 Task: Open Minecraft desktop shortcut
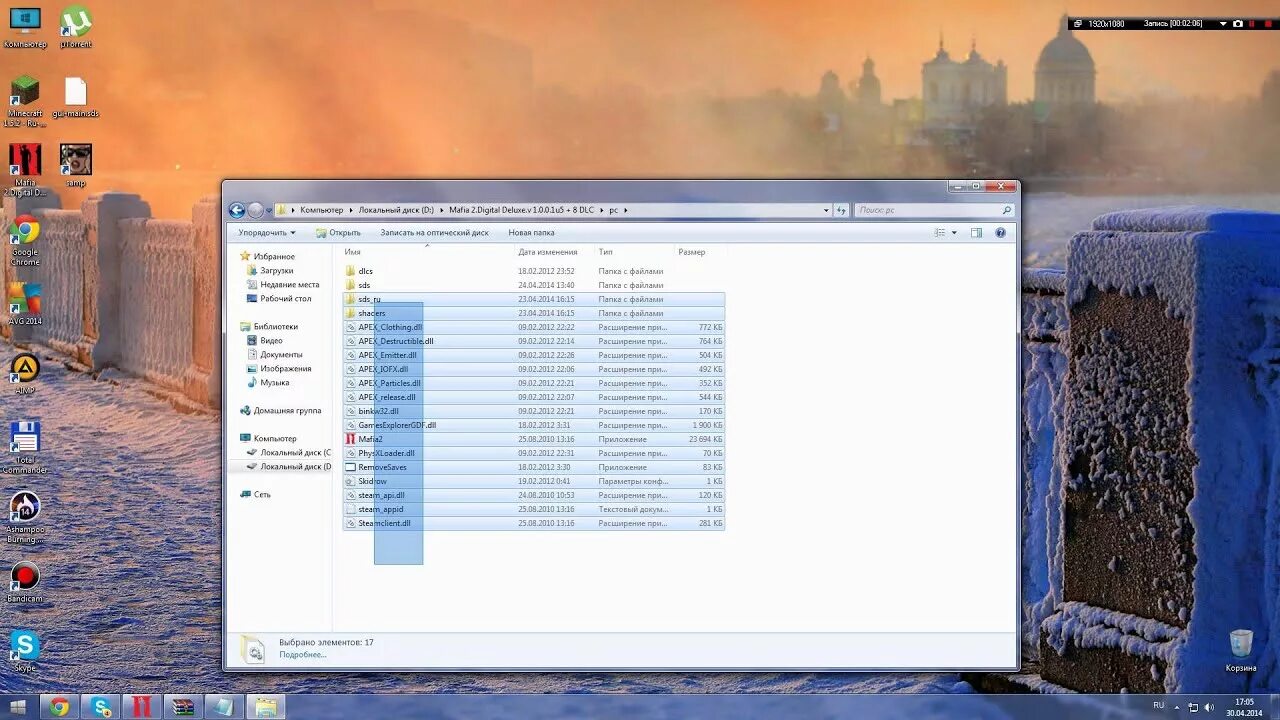pyautogui.click(x=24, y=102)
